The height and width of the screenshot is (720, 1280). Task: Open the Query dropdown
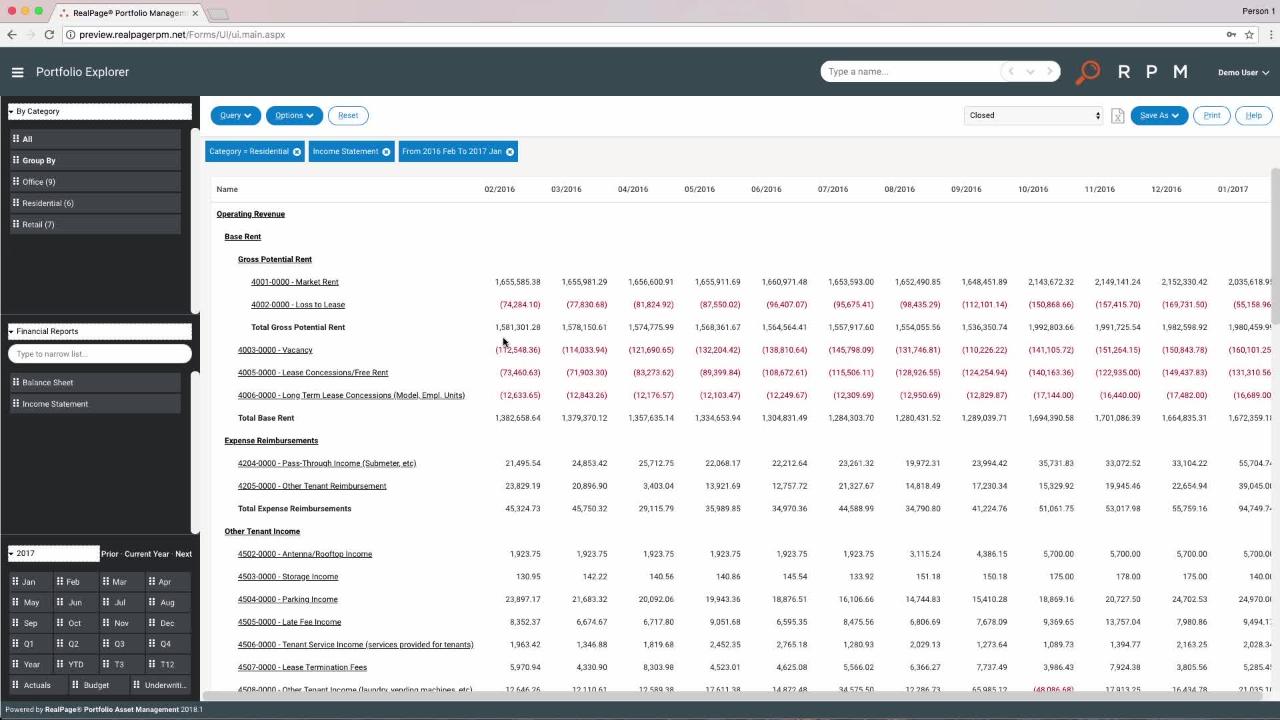[x=236, y=115]
